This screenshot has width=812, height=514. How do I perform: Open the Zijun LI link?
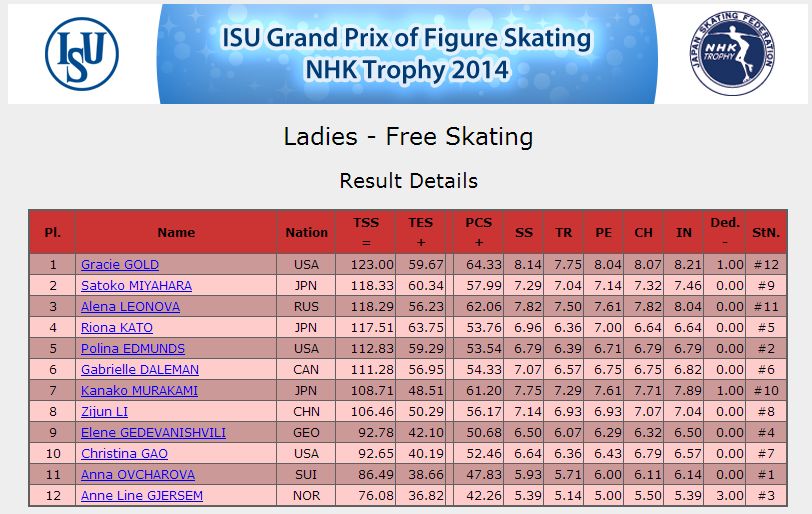point(104,412)
